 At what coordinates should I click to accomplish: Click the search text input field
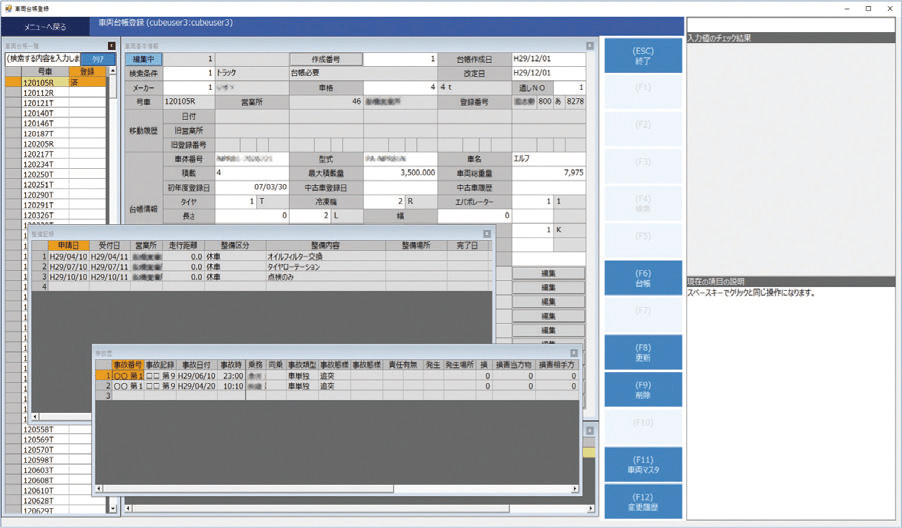click(x=41, y=59)
